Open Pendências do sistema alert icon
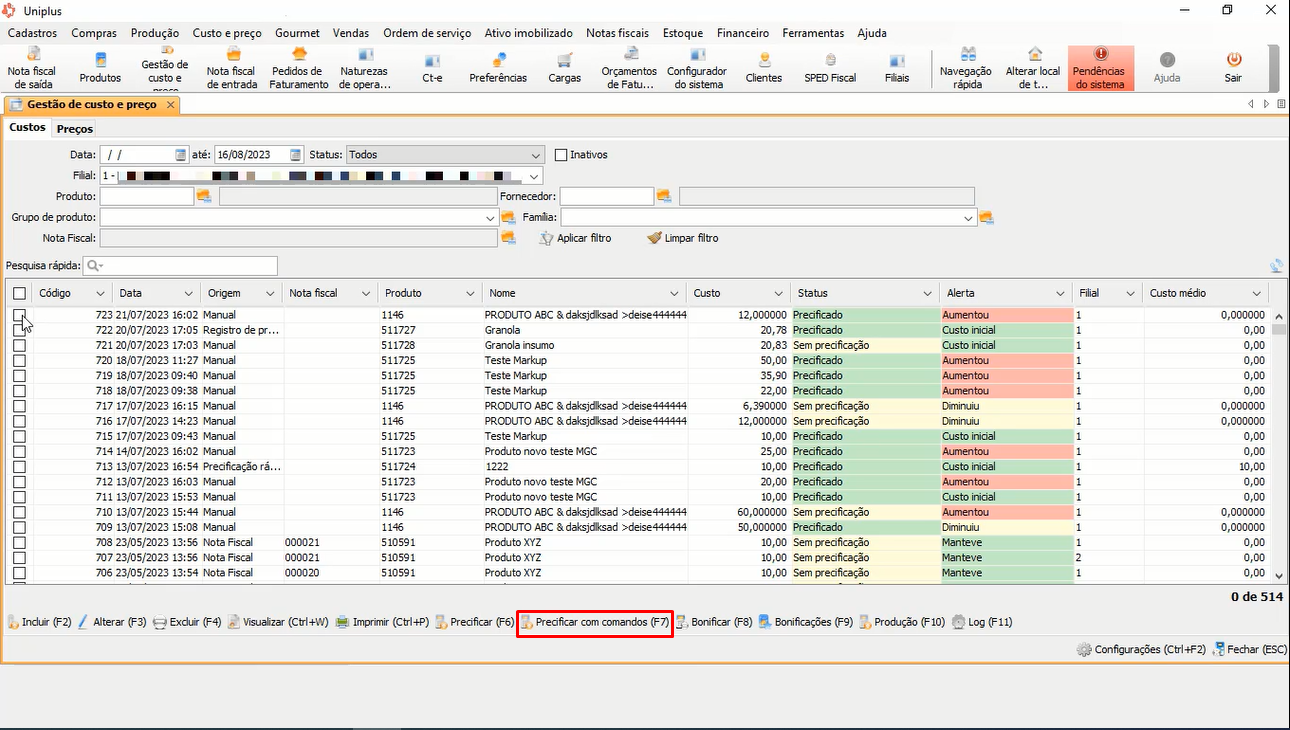 click(1100, 68)
